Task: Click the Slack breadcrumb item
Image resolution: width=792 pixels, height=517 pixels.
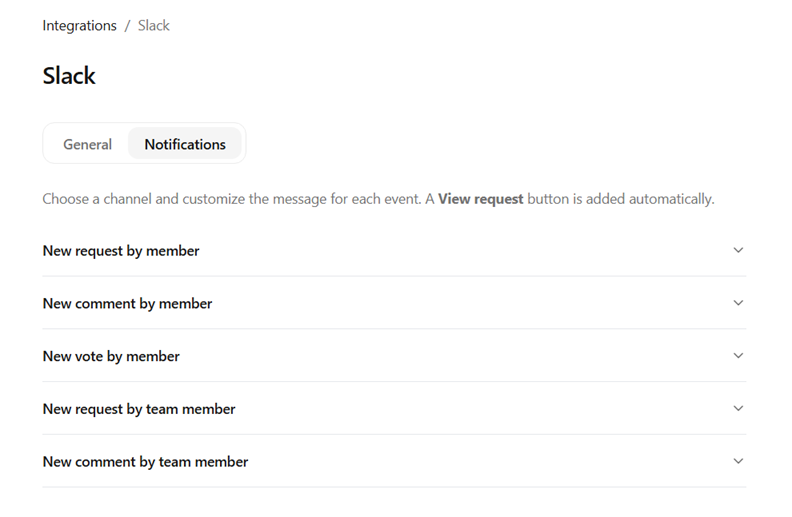Action: [x=154, y=26]
